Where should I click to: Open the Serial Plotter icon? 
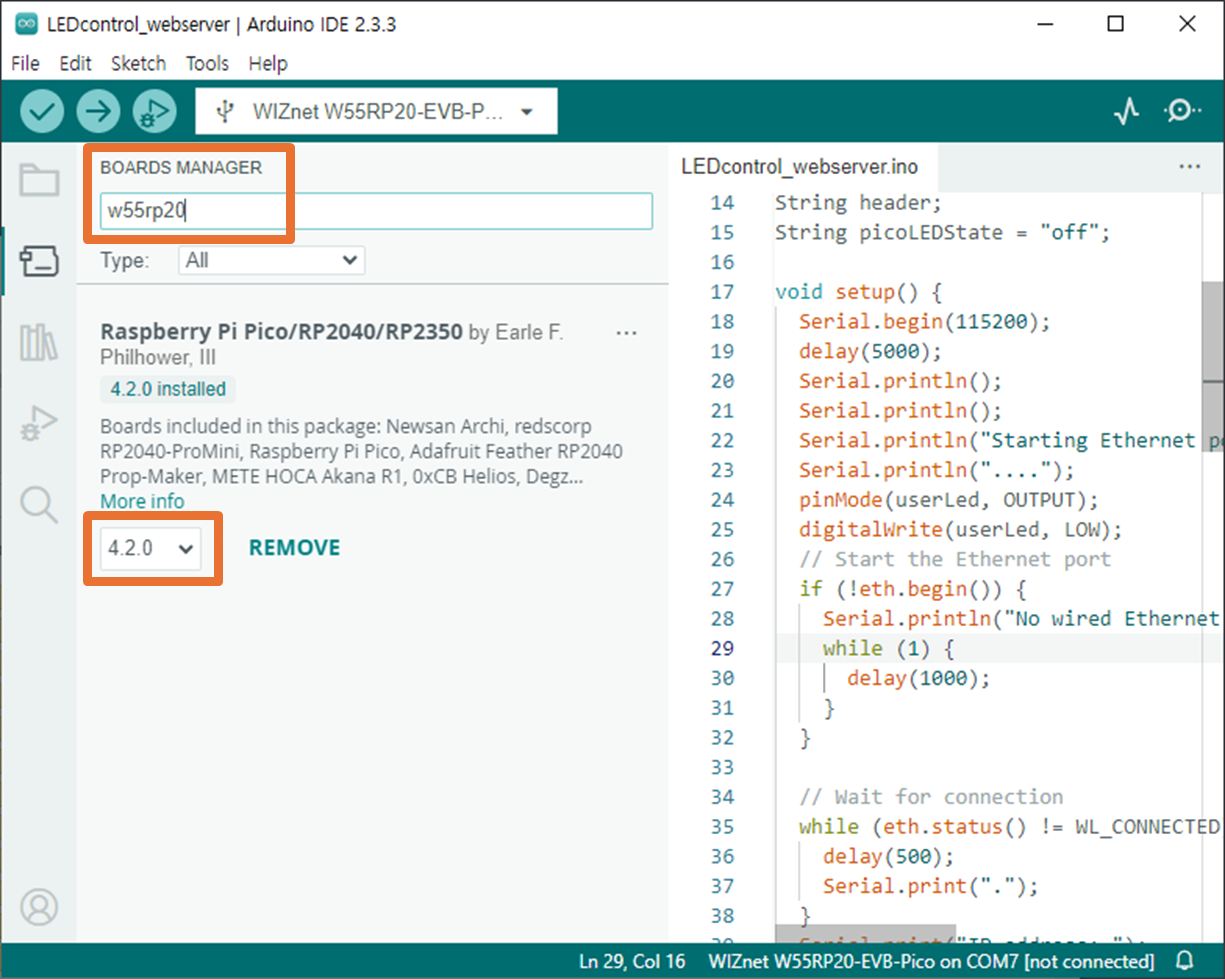[x=1127, y=111]
